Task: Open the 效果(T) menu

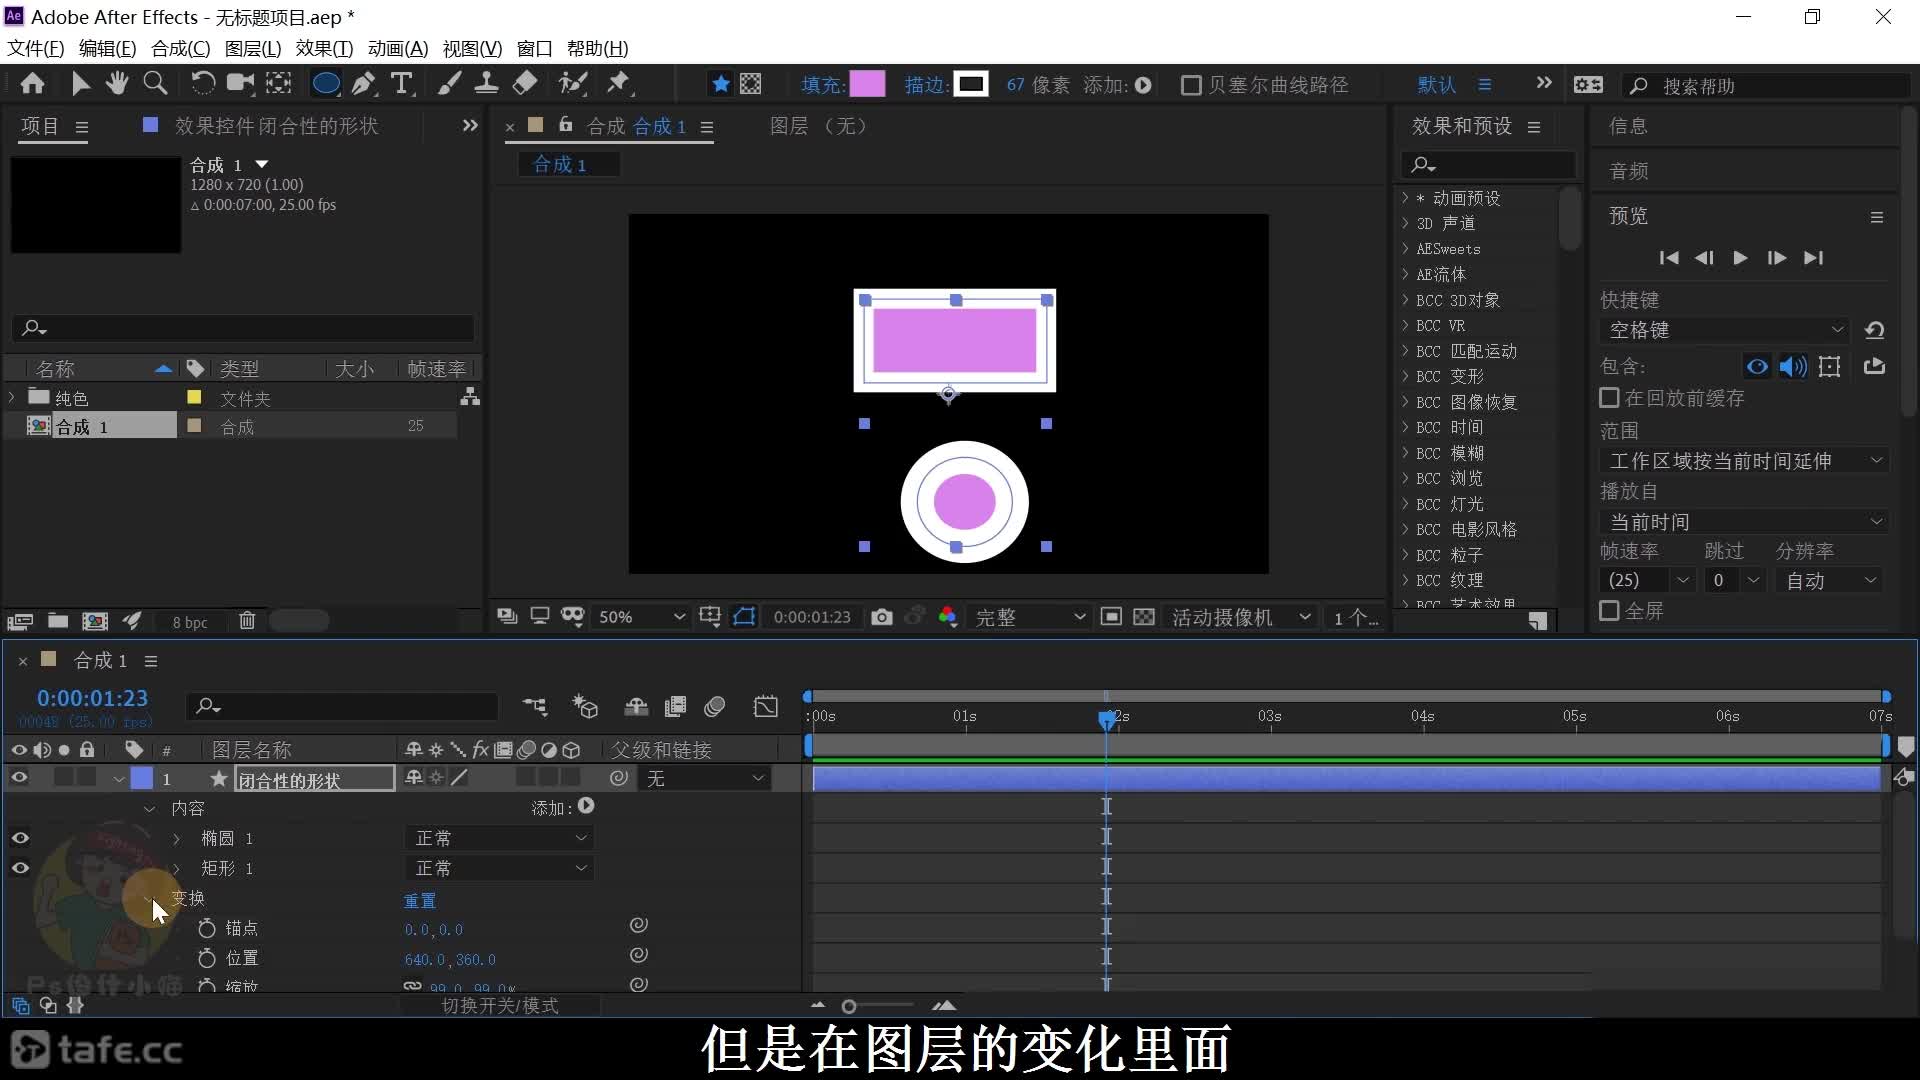Action: coord(324,48)
